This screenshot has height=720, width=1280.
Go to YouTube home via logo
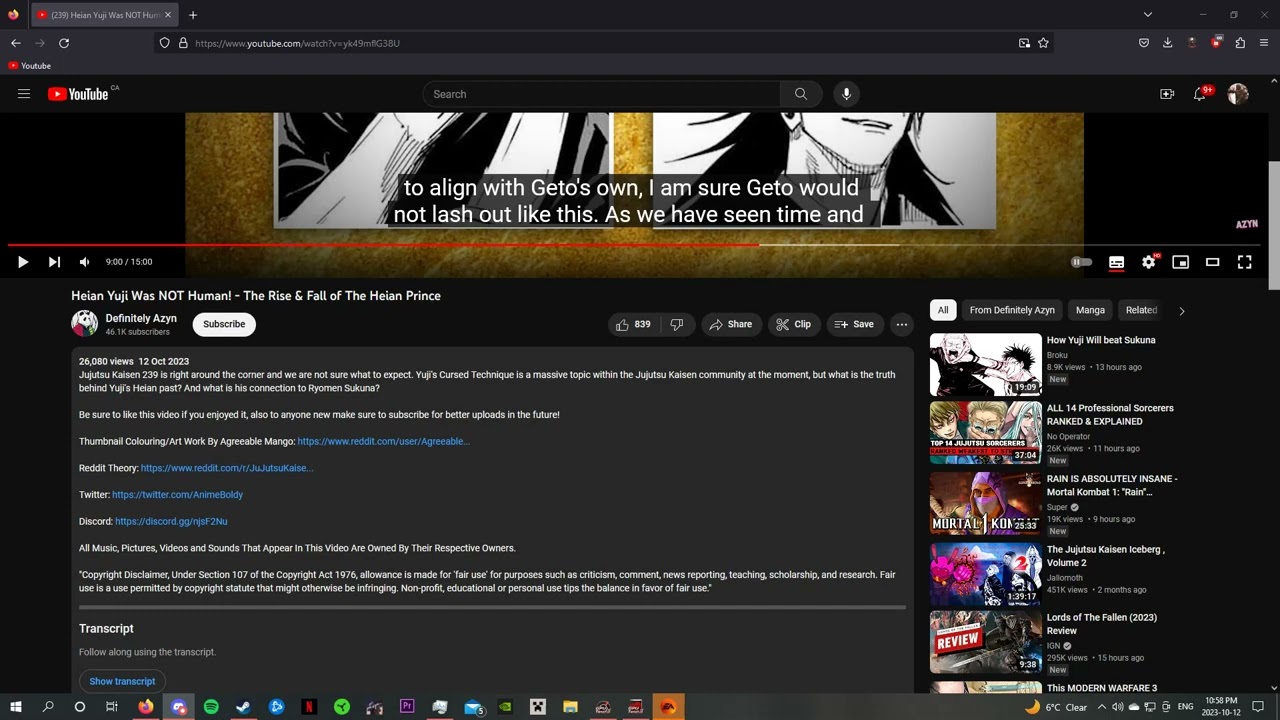(x=78, y=94)
